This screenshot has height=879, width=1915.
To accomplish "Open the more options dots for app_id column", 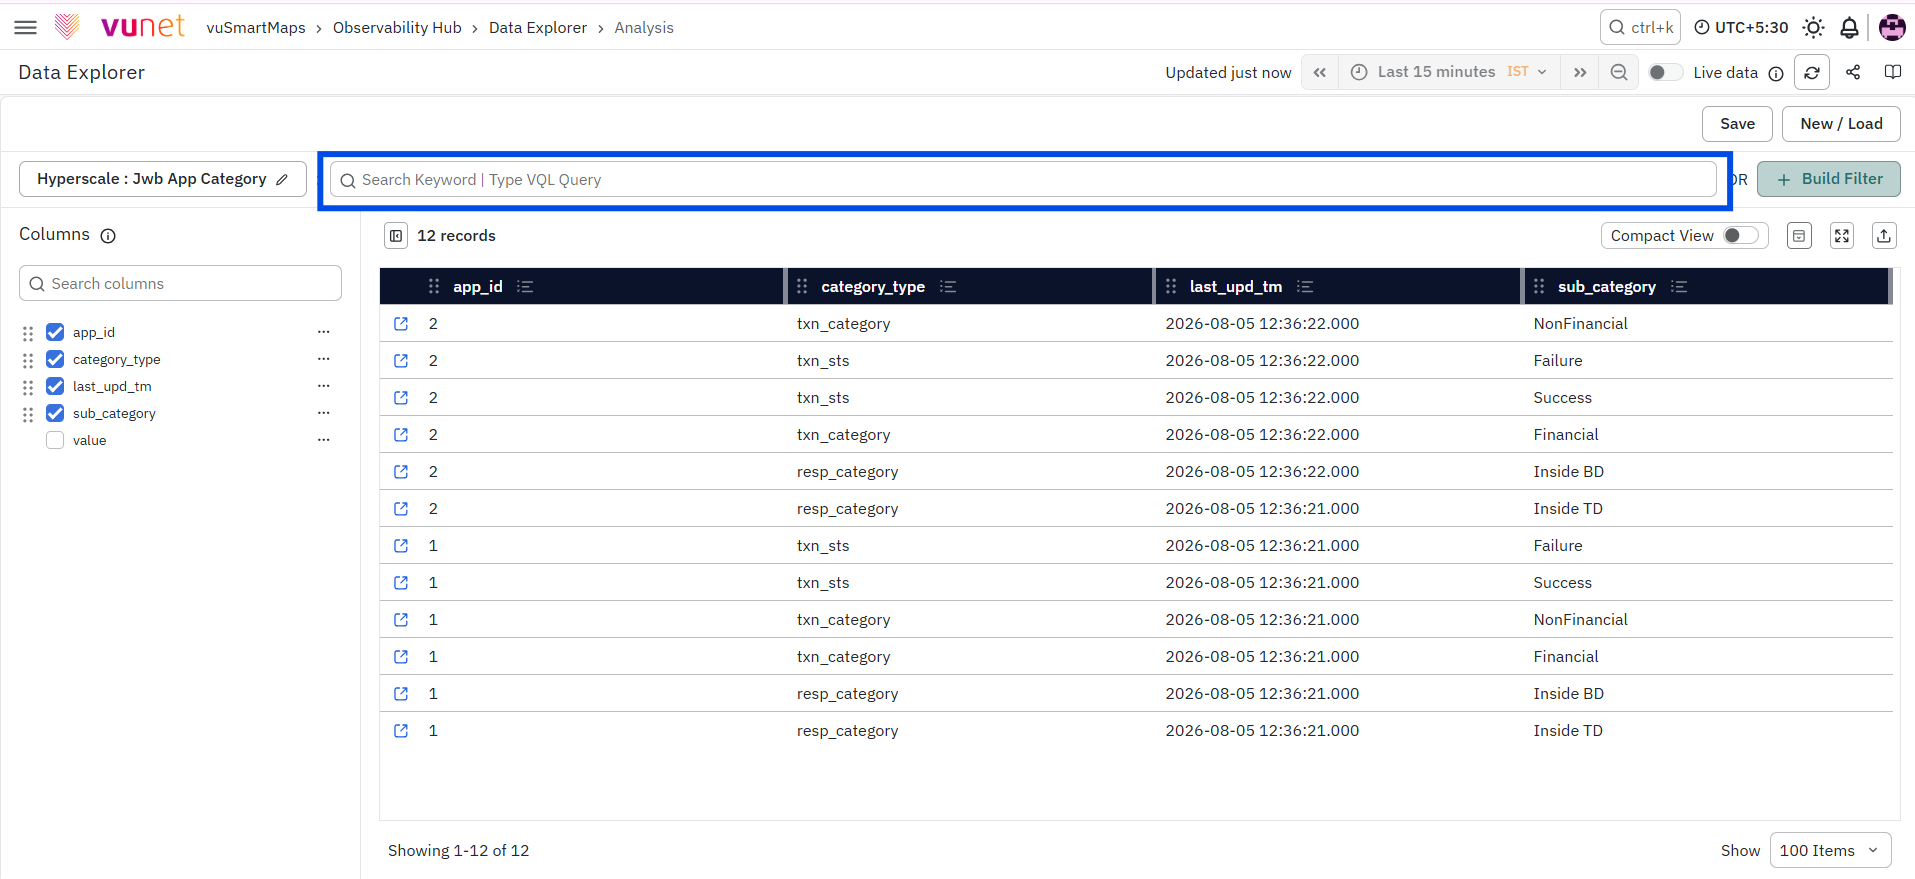I will point(323,331).
